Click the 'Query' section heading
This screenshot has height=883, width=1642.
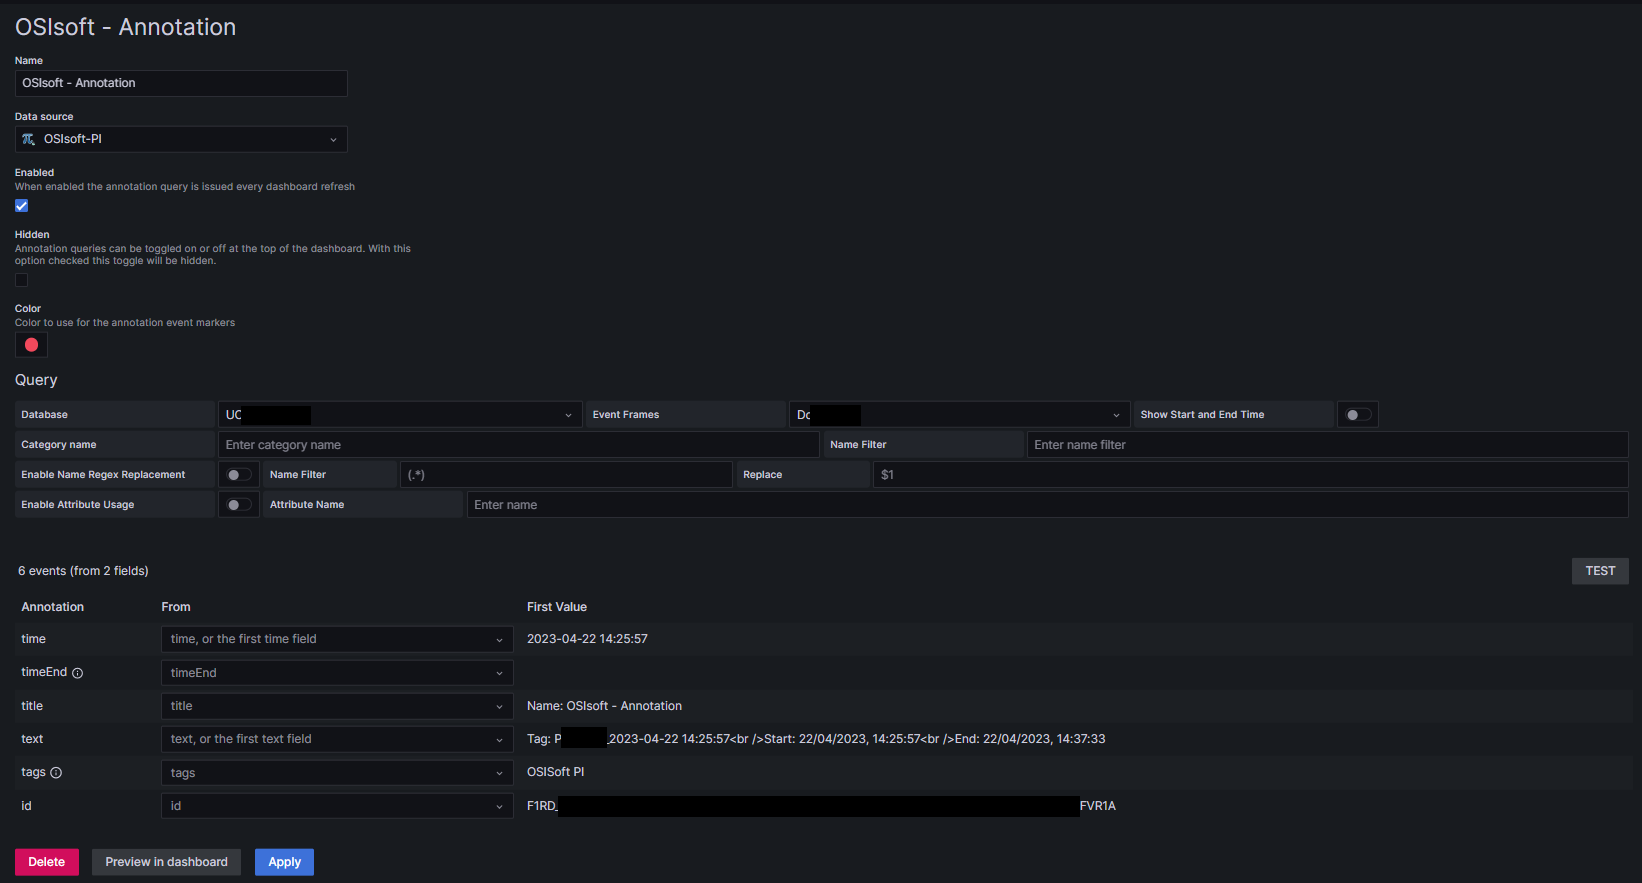pyautogui.click(x=36, y=380)
